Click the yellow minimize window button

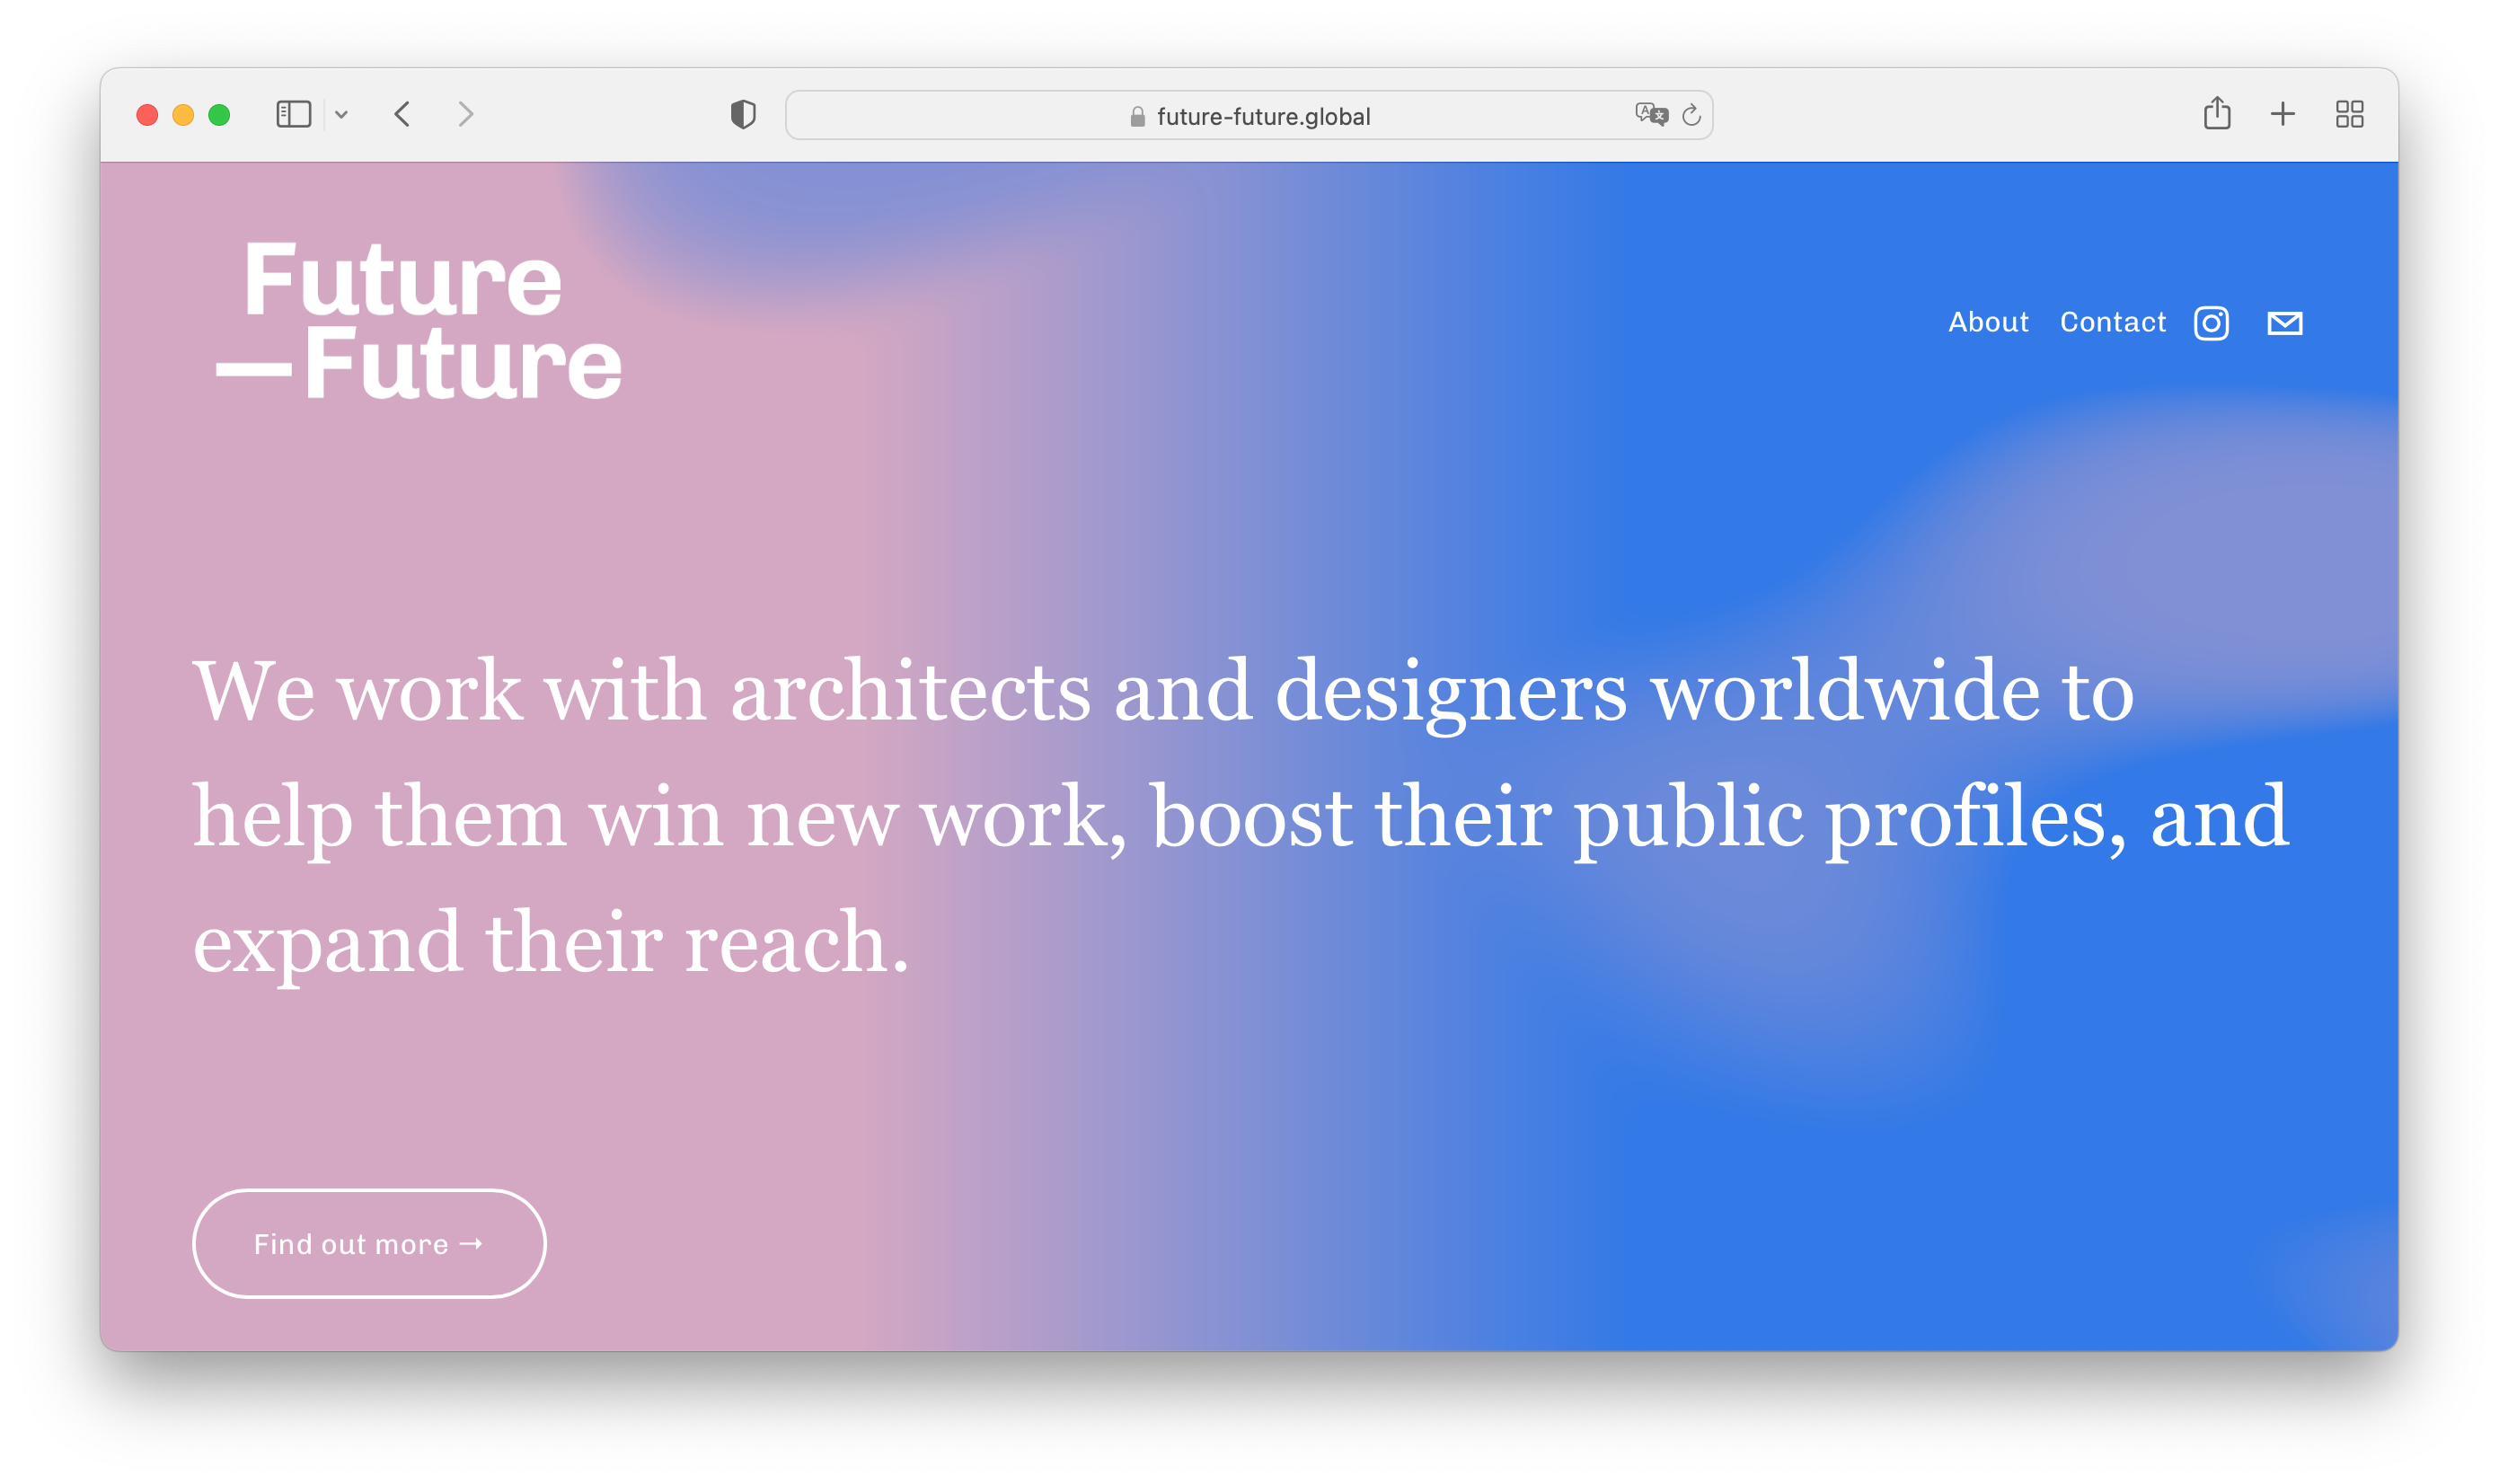(x=183, y=115)
